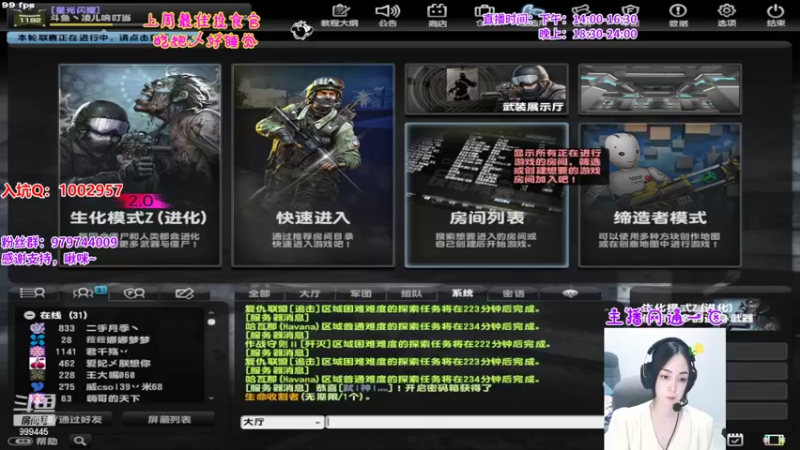
Task: Open the 缔造者模式 creator mode card
Action: click(660, 195)
